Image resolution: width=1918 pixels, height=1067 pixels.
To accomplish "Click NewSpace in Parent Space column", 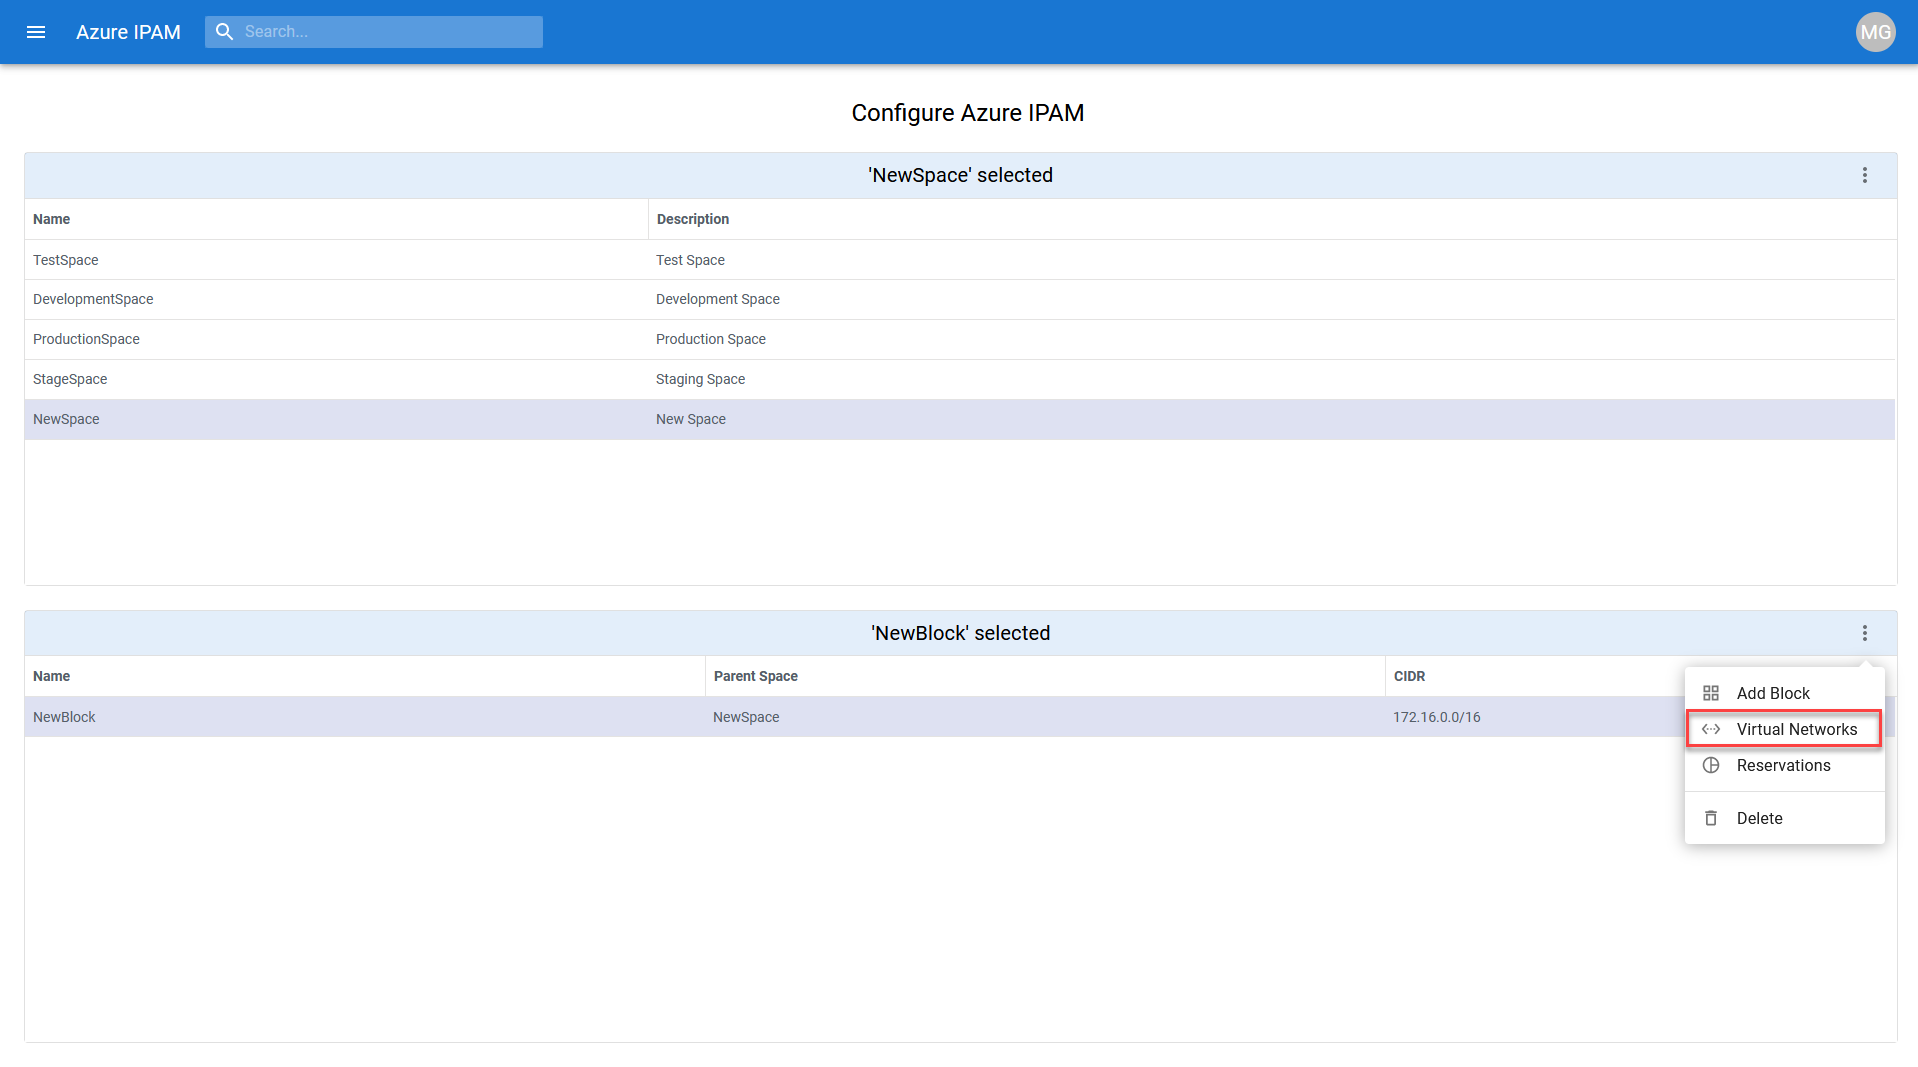I will [x=1045, y=717].
